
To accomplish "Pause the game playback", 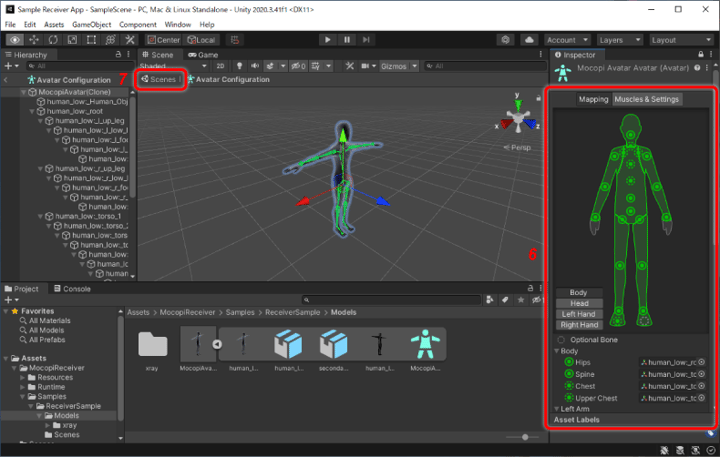I will [x=347, y=40].
